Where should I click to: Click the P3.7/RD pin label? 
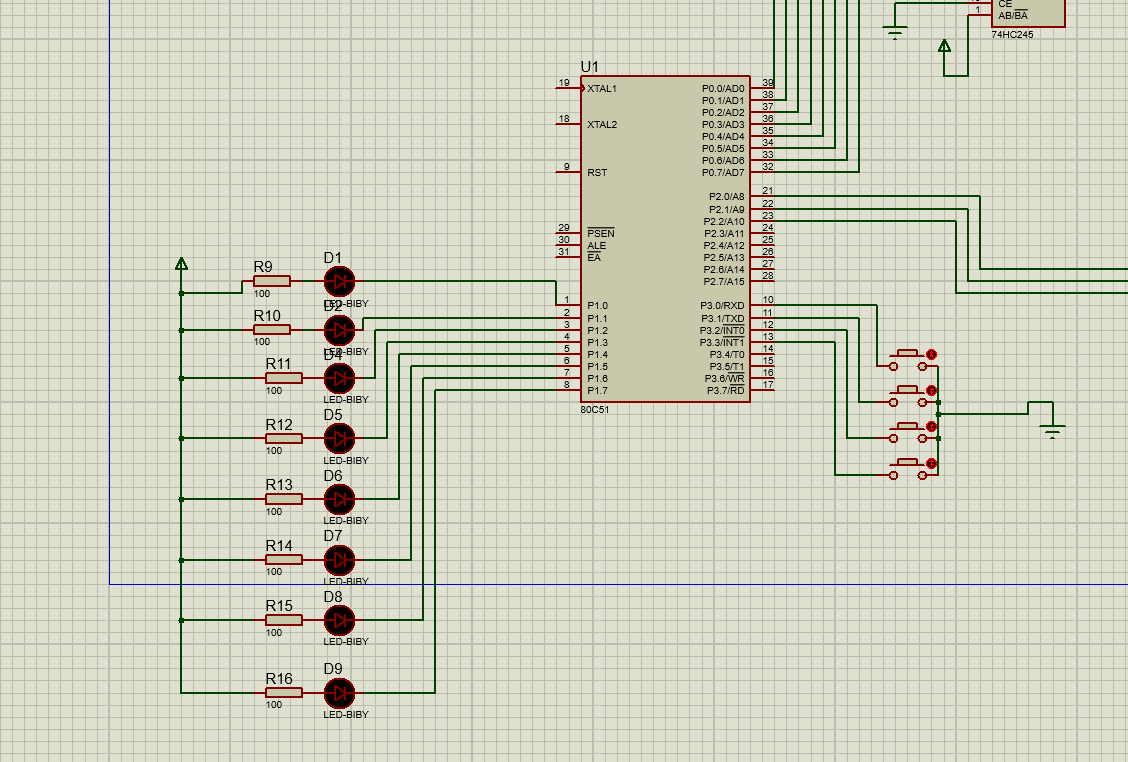(725, 391)
